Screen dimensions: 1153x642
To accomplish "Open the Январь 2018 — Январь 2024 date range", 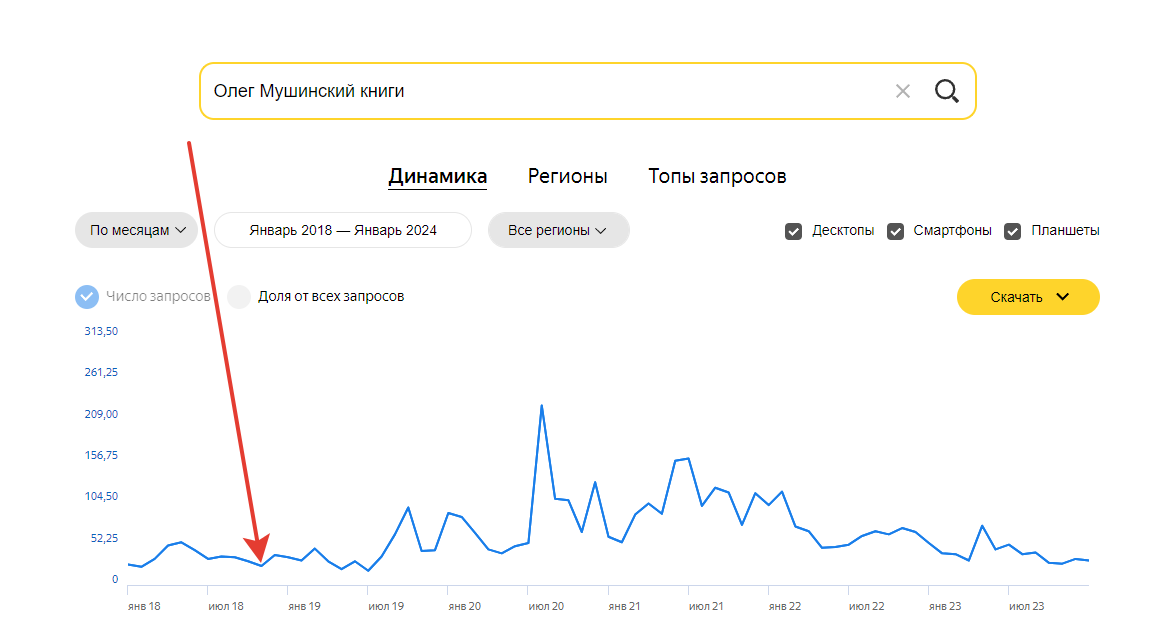I will click(343, 230).
